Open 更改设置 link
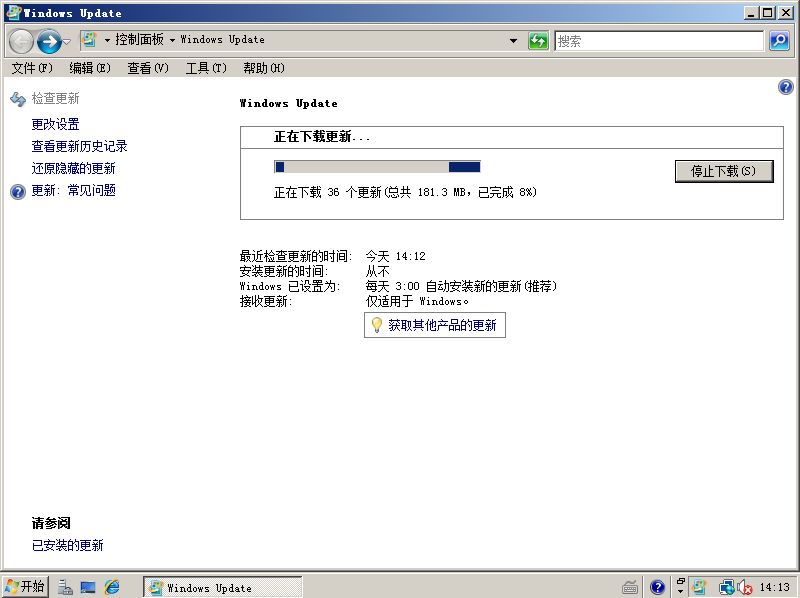800x598 pixels. click(x=56, y=124)
